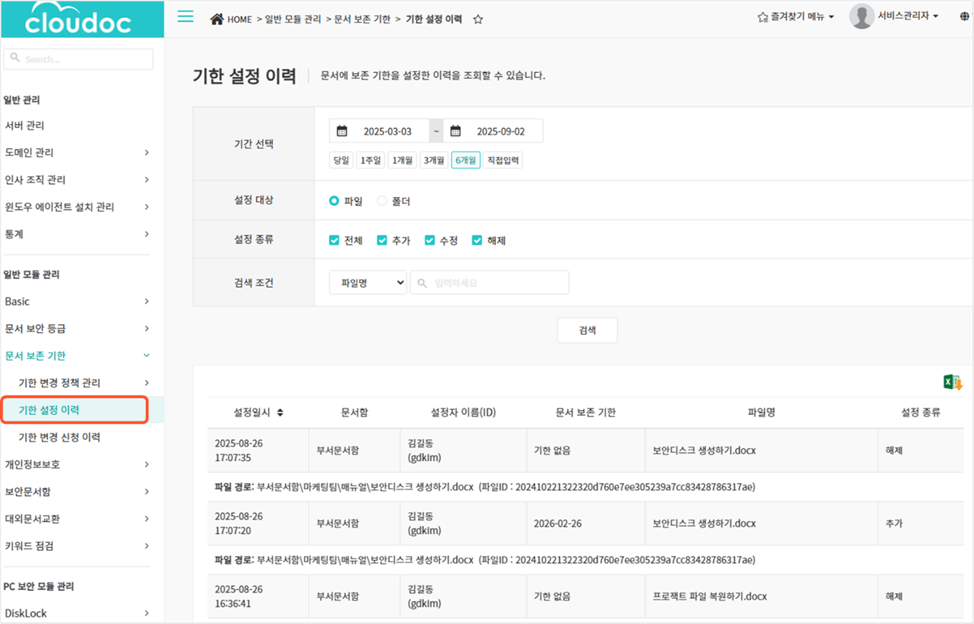Image resolution: width=974 pixels, height=624 pixels.
Task: Click the search keyword input field
Action: tap(490, 283)
